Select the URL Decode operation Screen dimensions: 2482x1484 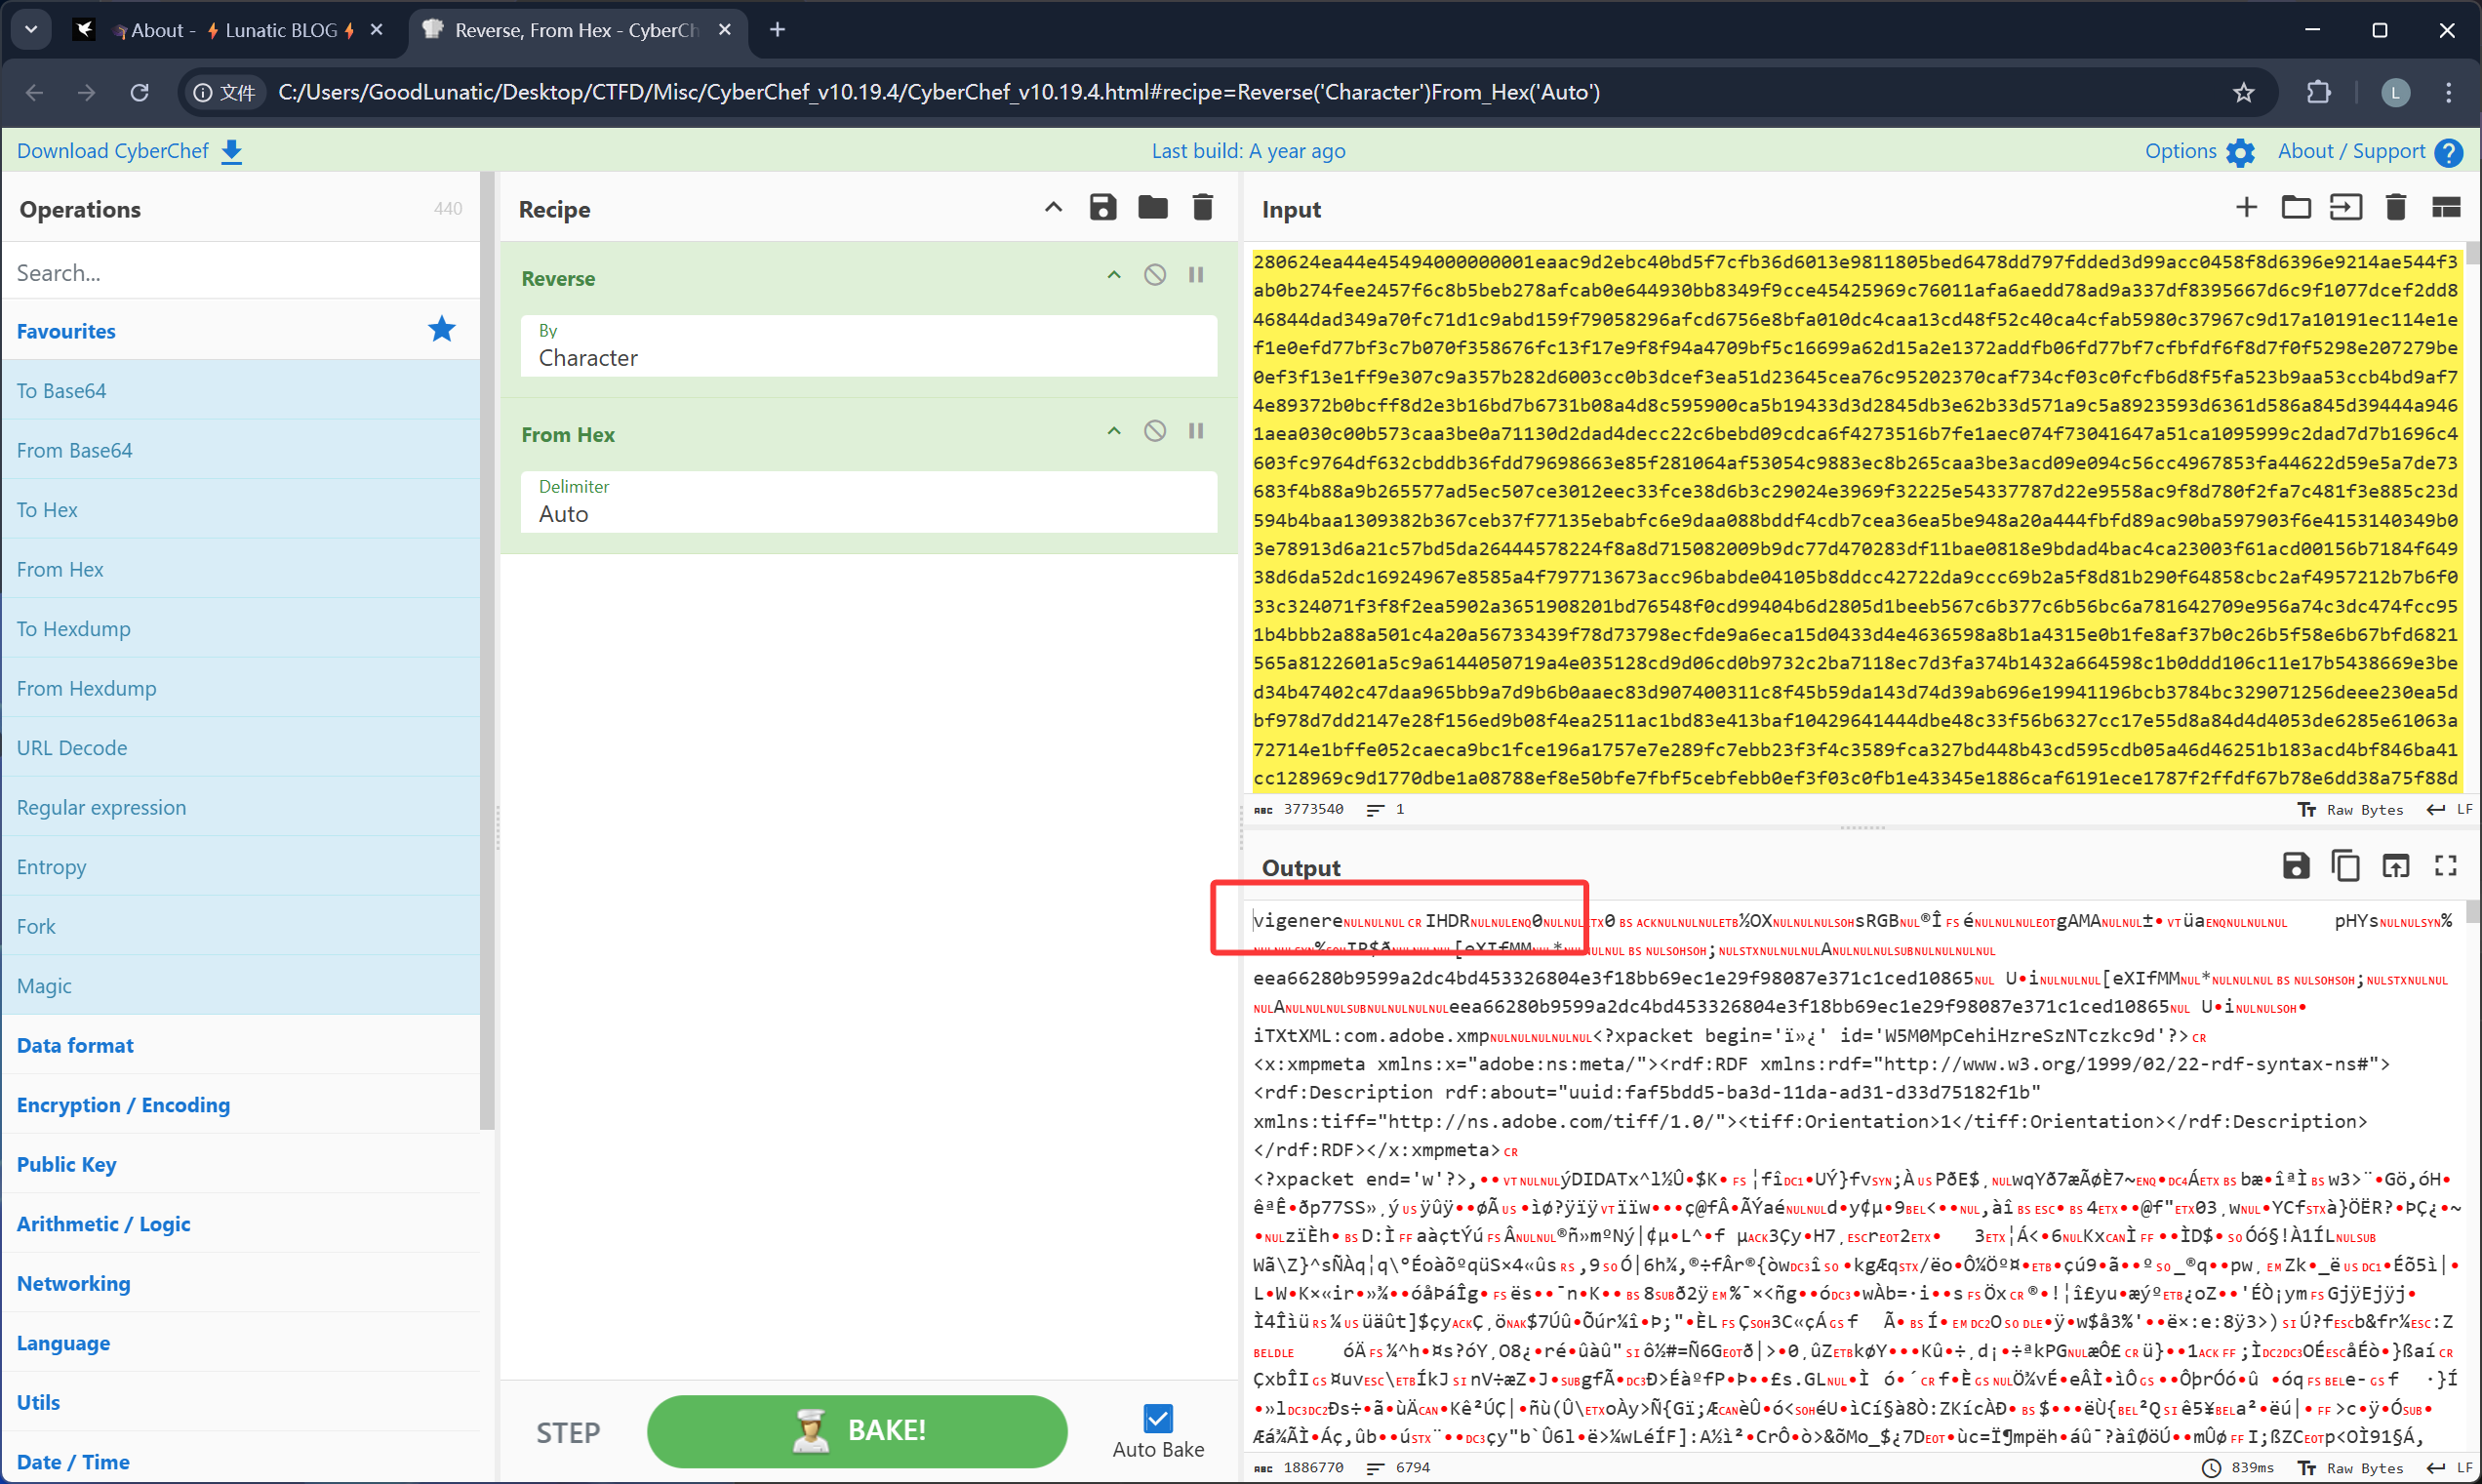point(240,747)
